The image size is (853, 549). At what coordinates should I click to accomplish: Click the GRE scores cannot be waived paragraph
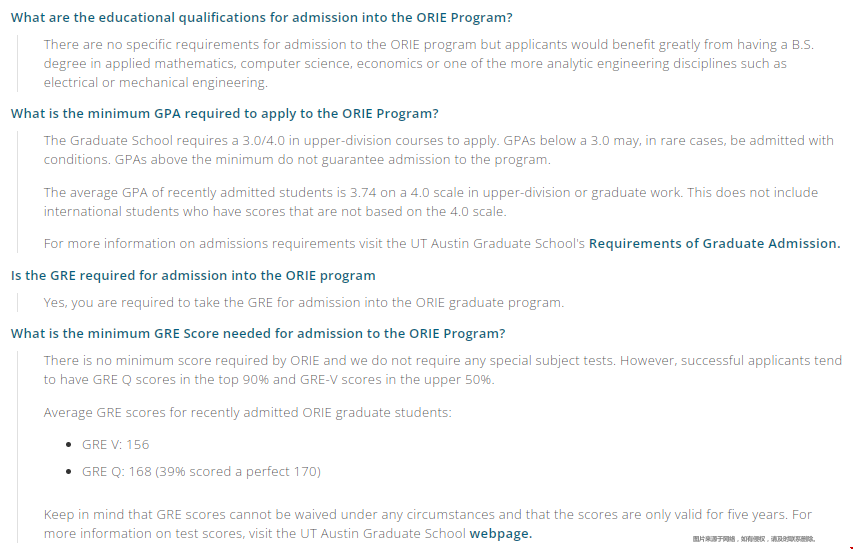pyautogui.click(x=428, y=523)
